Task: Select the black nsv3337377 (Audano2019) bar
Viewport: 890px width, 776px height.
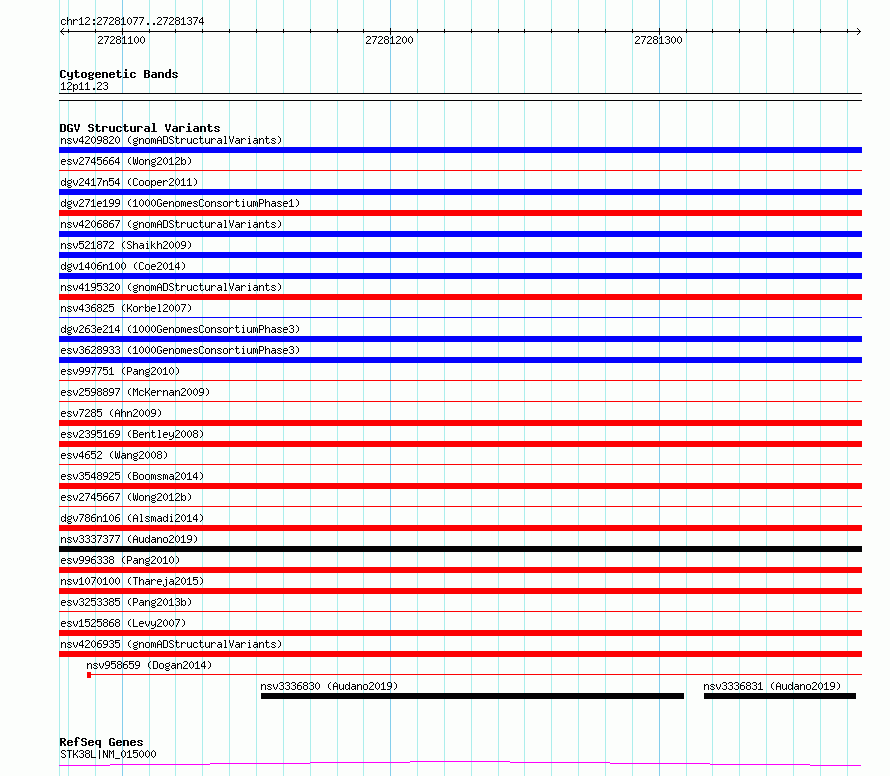Action: [x=460, y=549]
